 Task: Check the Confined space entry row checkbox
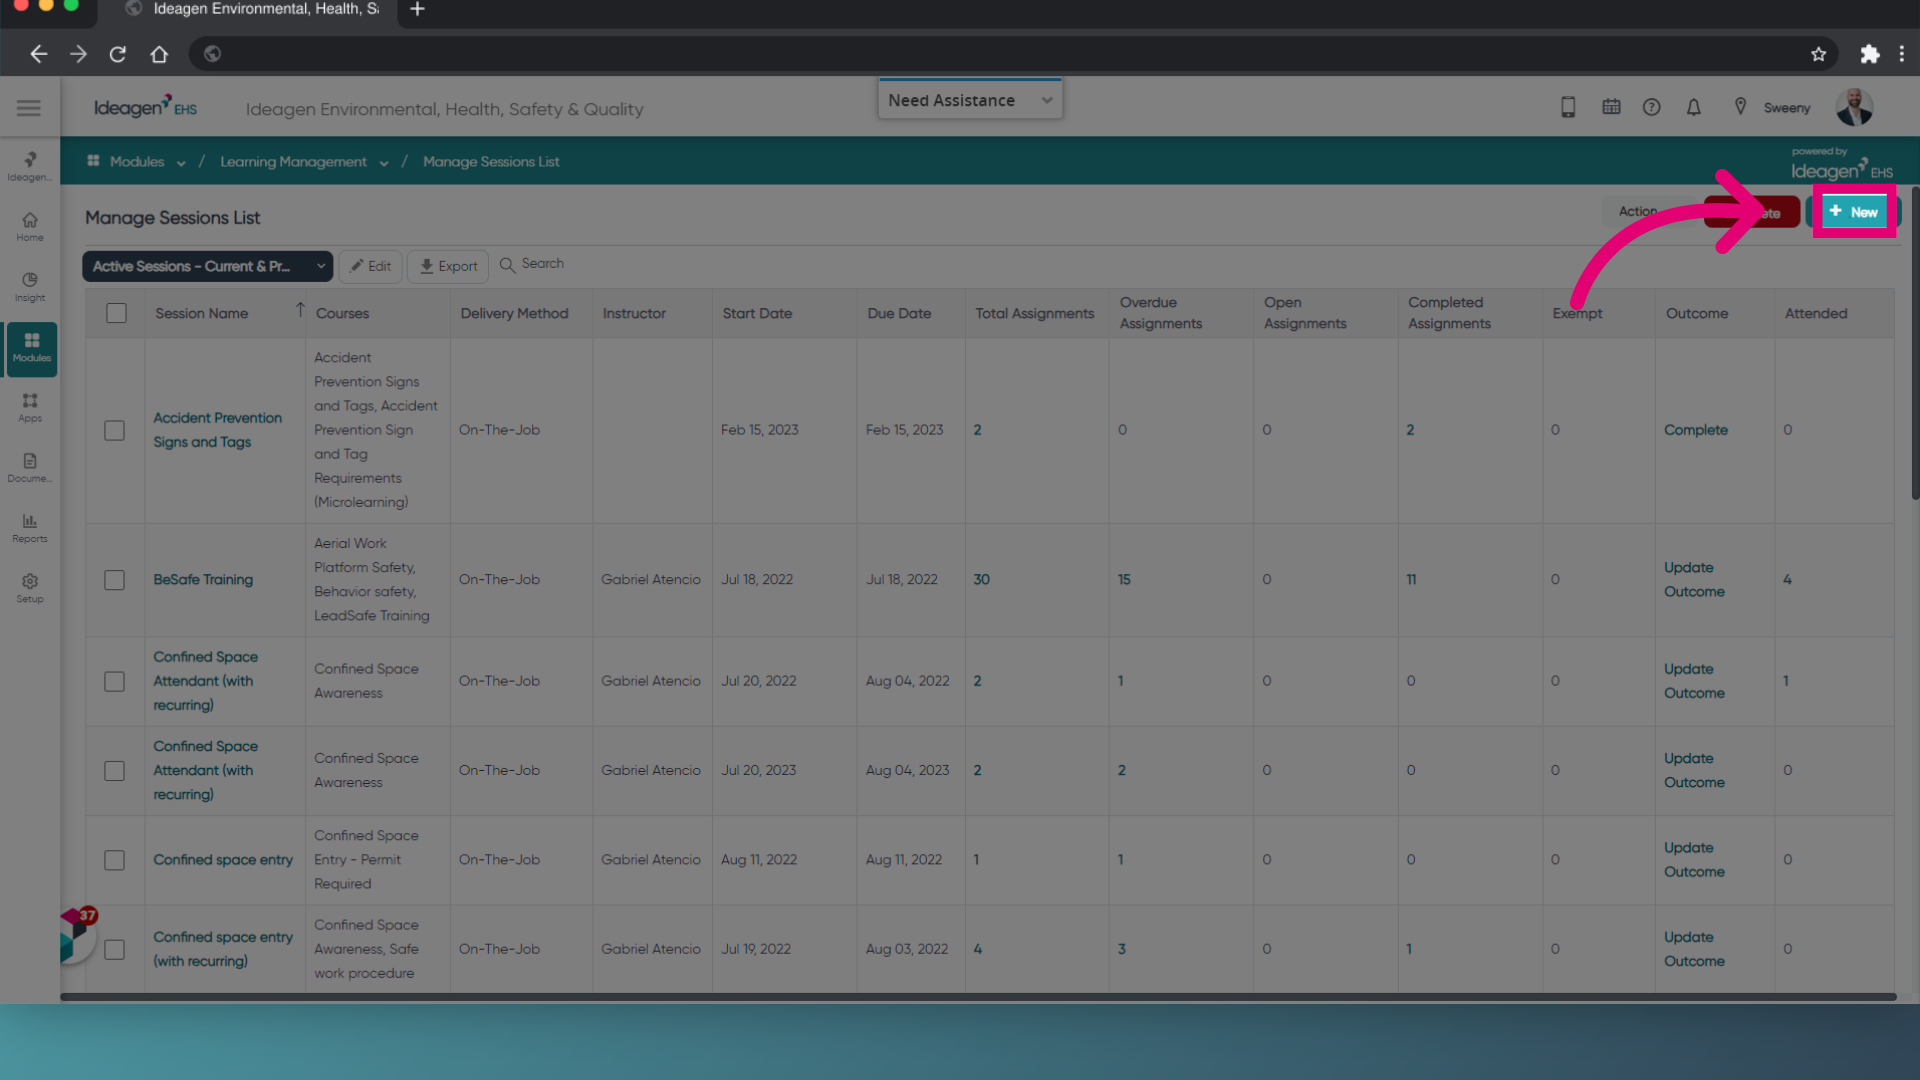[x=115, y=860]
